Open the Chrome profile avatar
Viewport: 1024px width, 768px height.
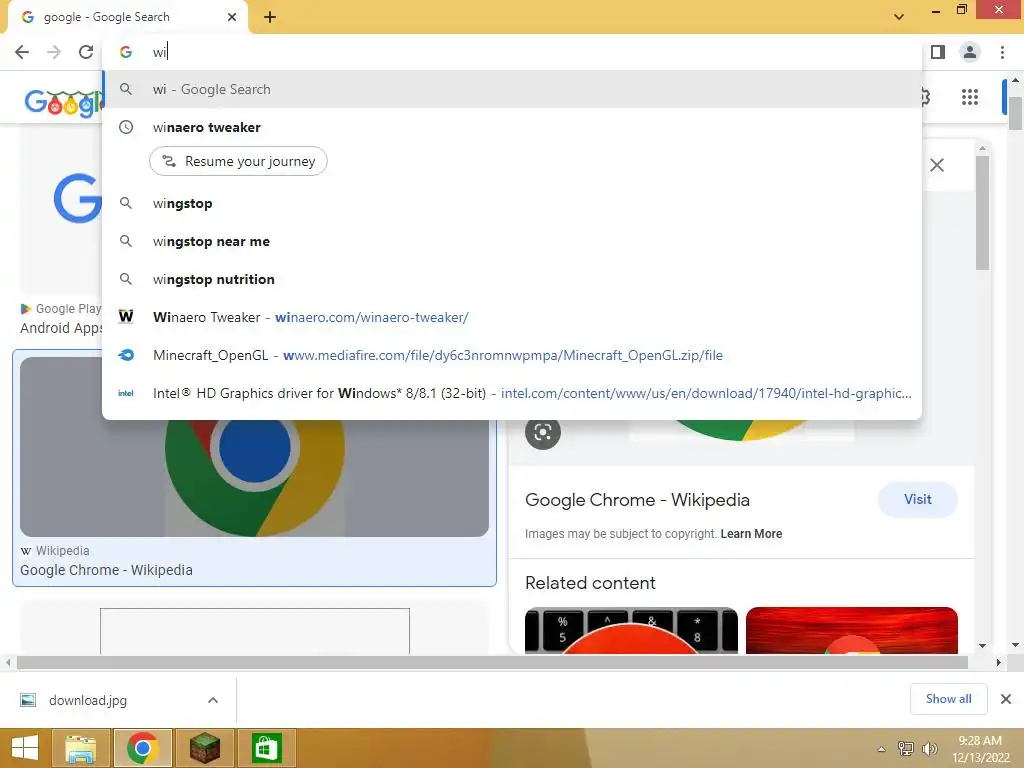coord(970,52)
